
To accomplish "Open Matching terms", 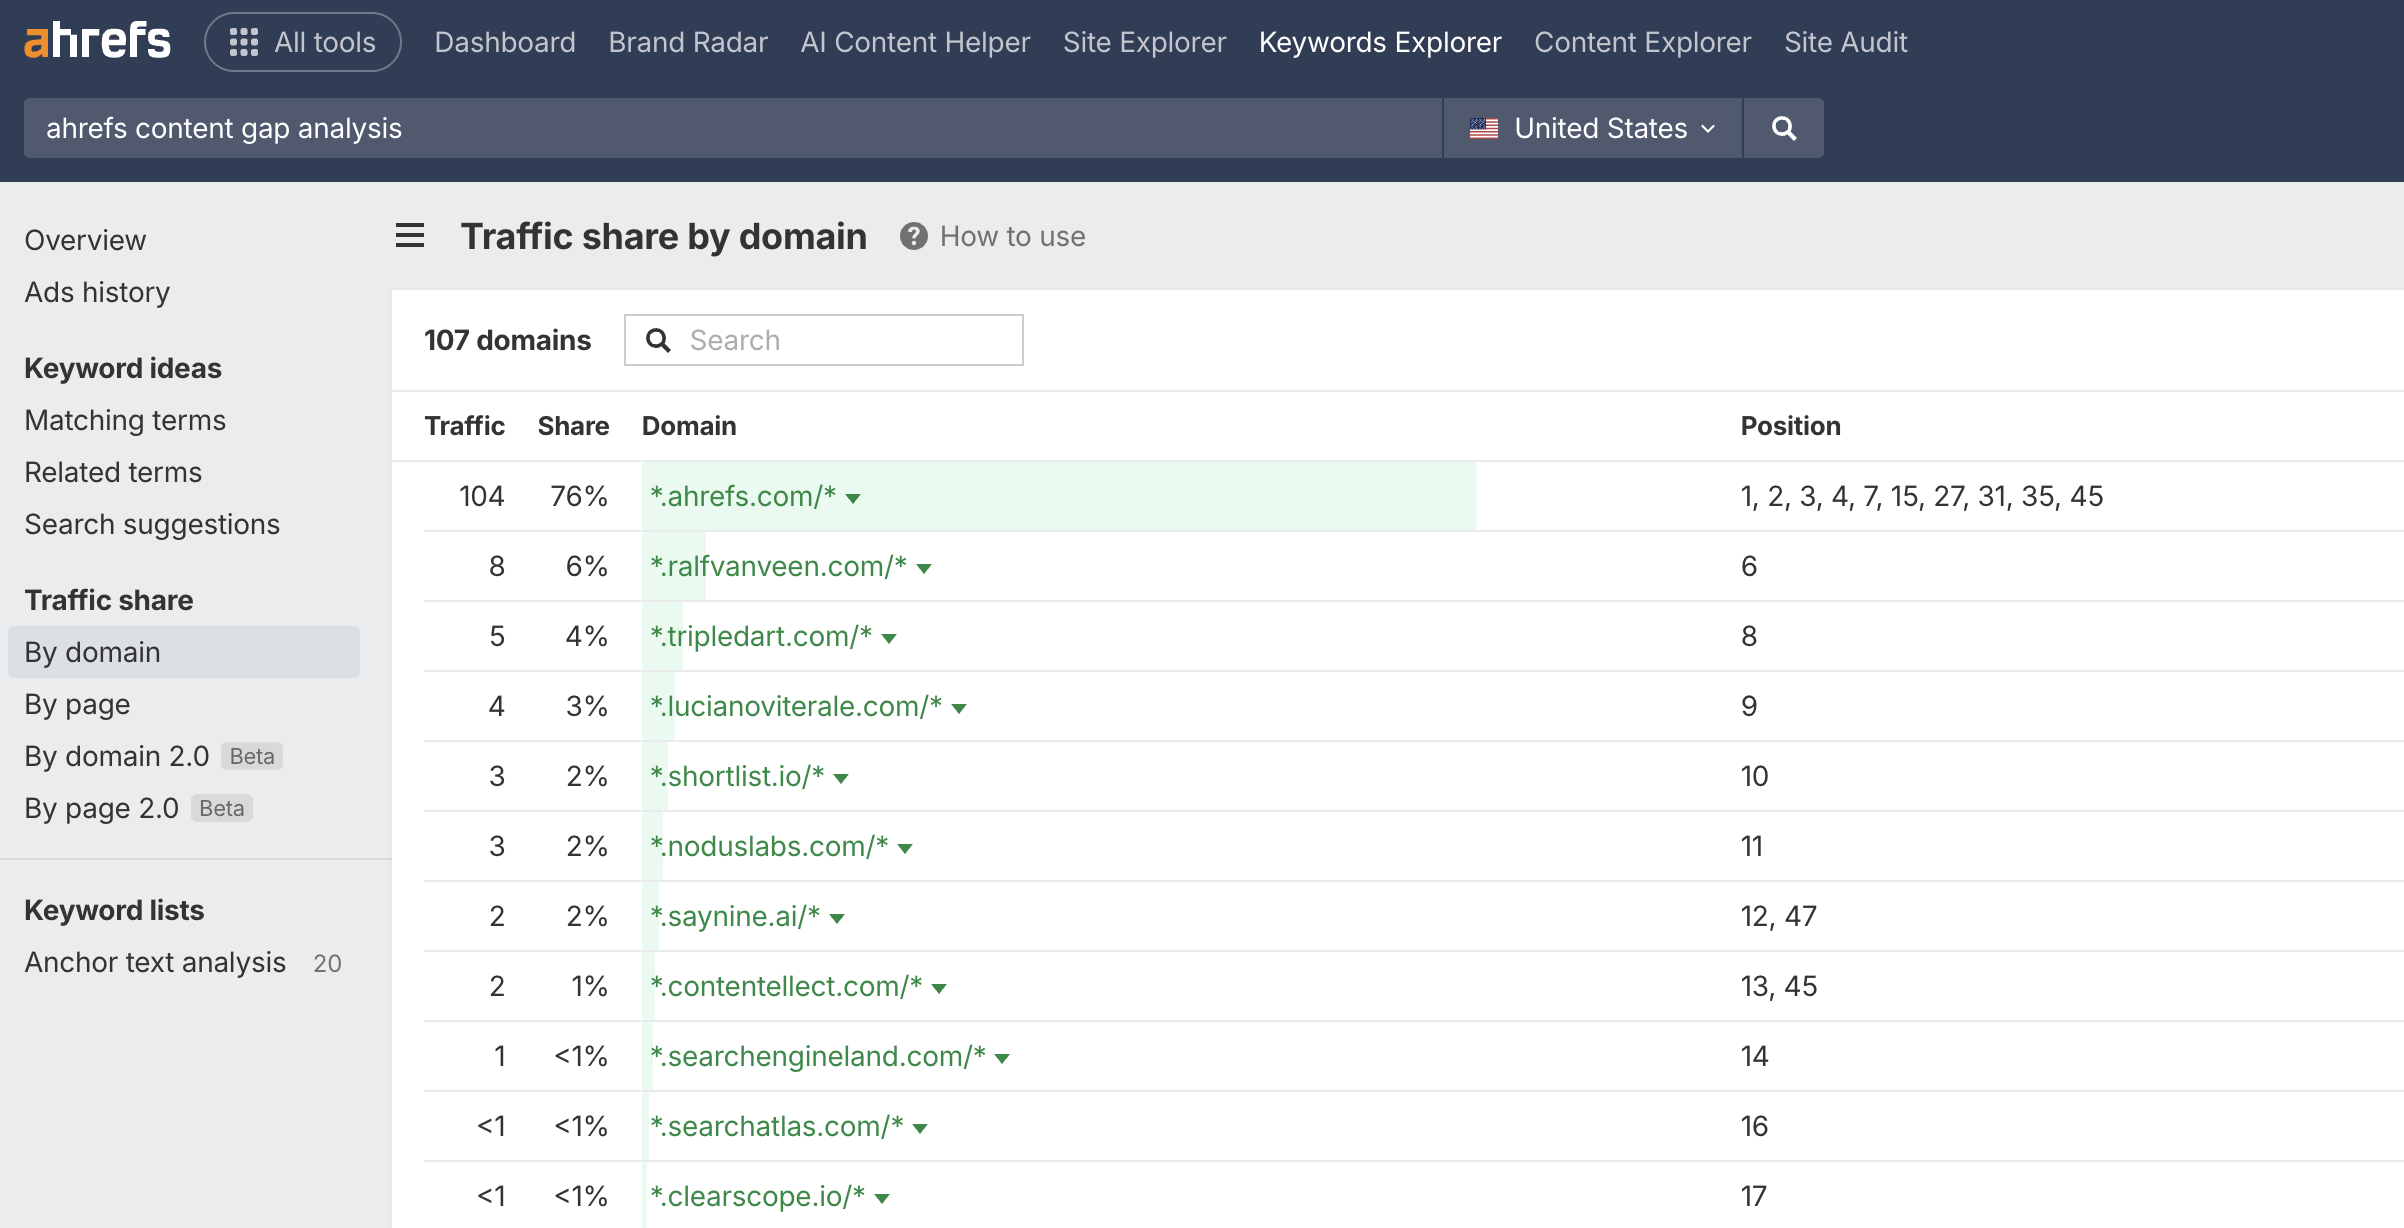I will click(125, 420).
